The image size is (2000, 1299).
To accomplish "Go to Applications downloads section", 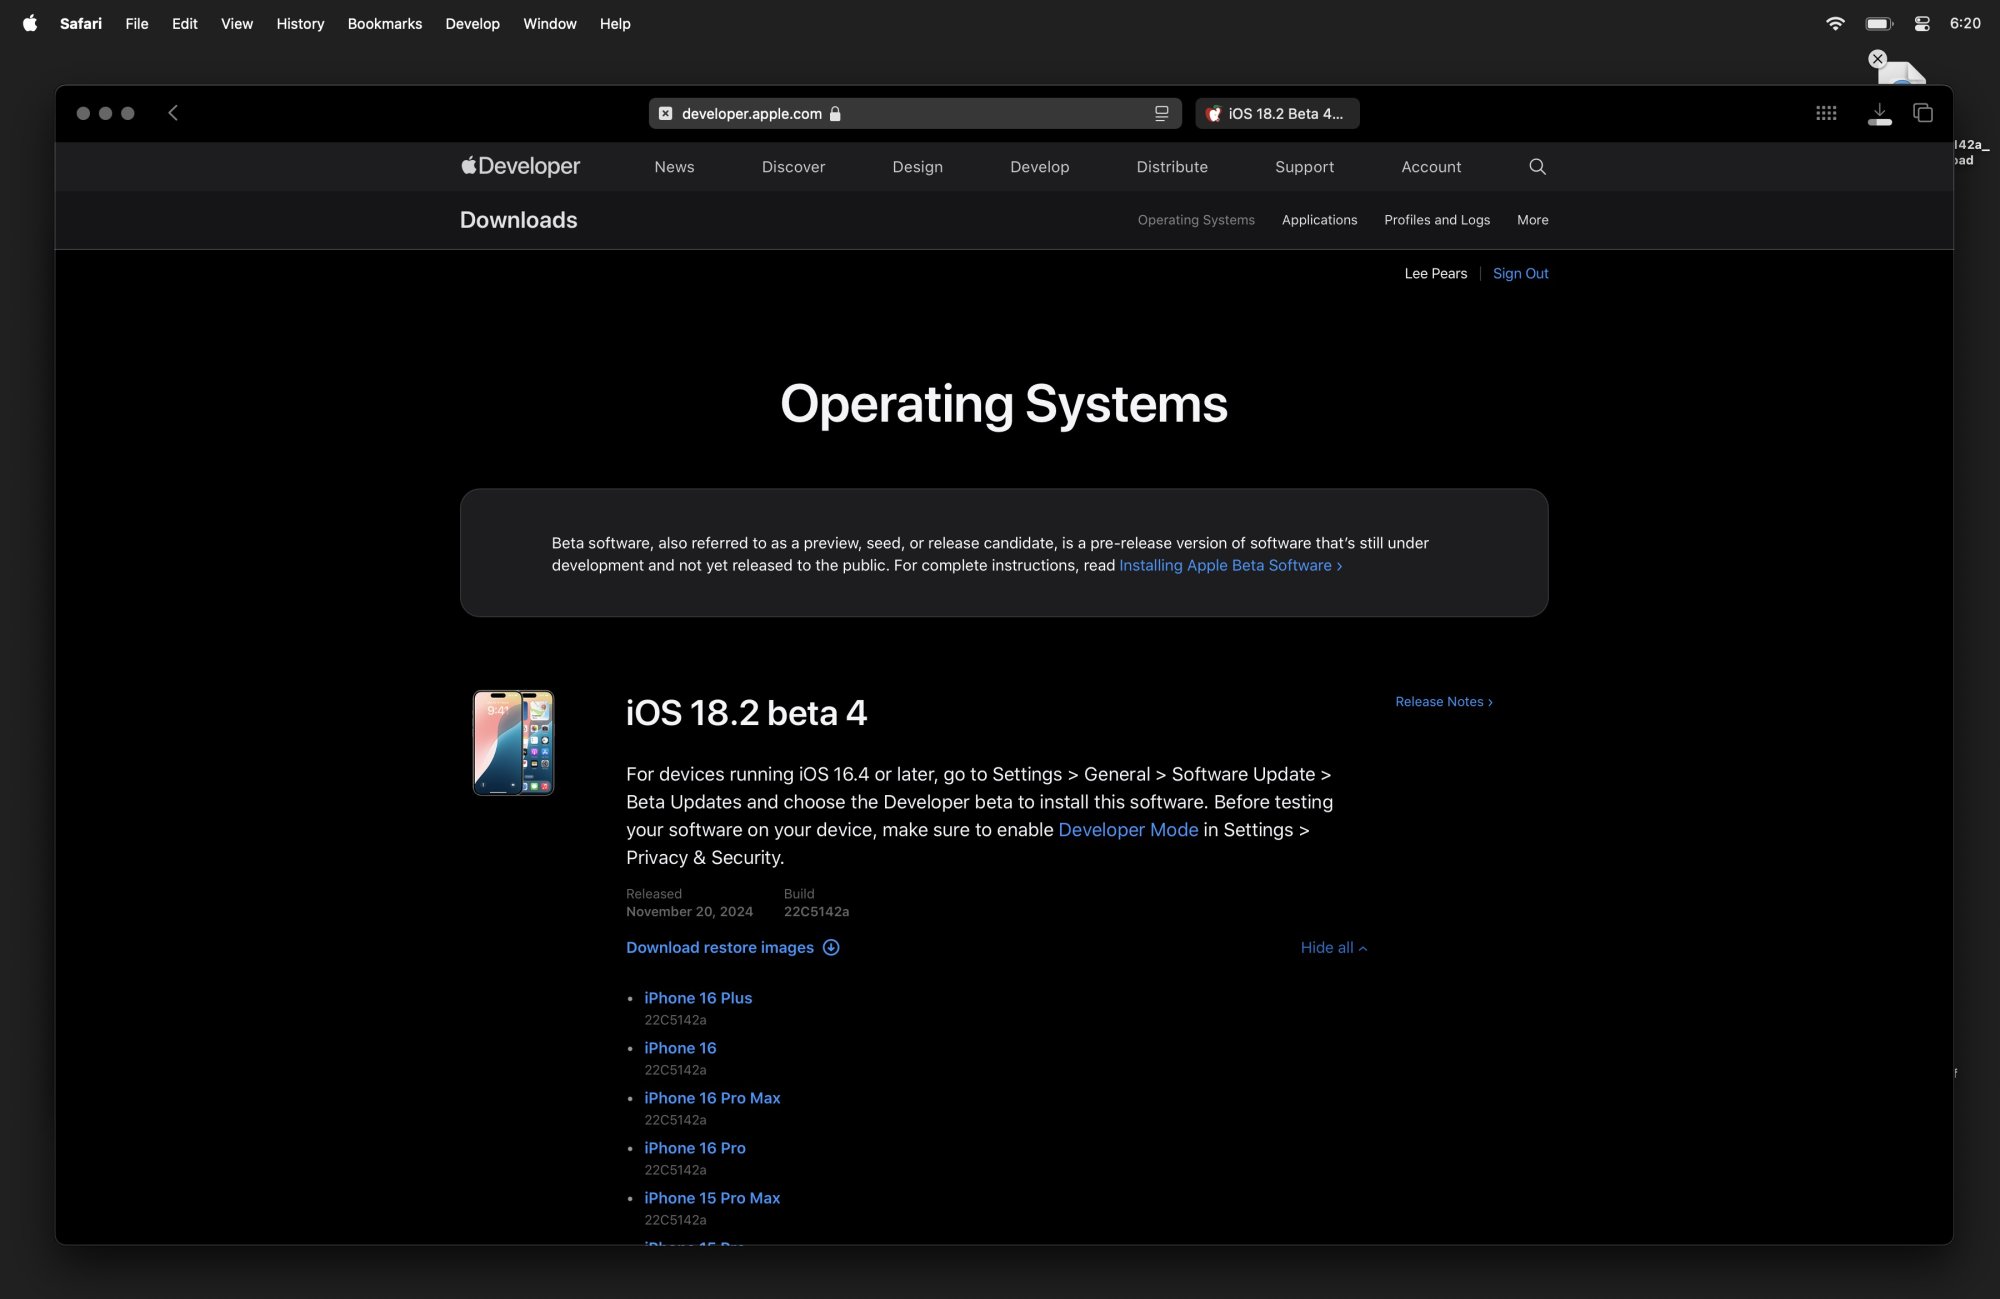I will [x=1319, y=220].
